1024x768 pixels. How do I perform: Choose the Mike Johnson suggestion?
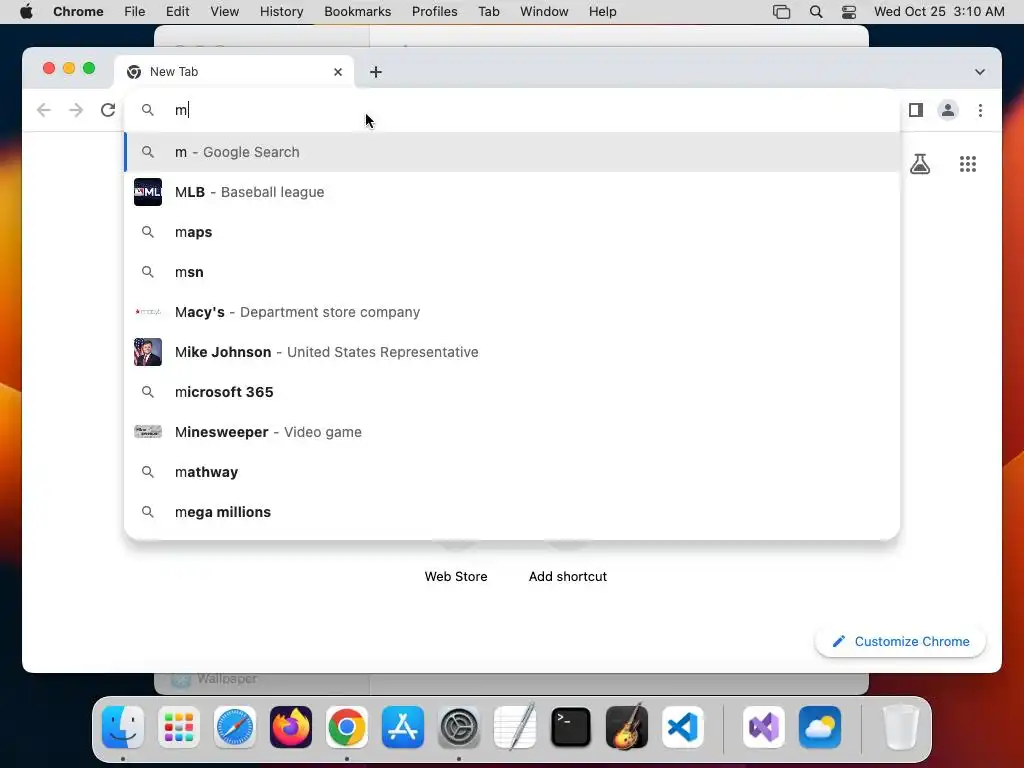point(512,352)
